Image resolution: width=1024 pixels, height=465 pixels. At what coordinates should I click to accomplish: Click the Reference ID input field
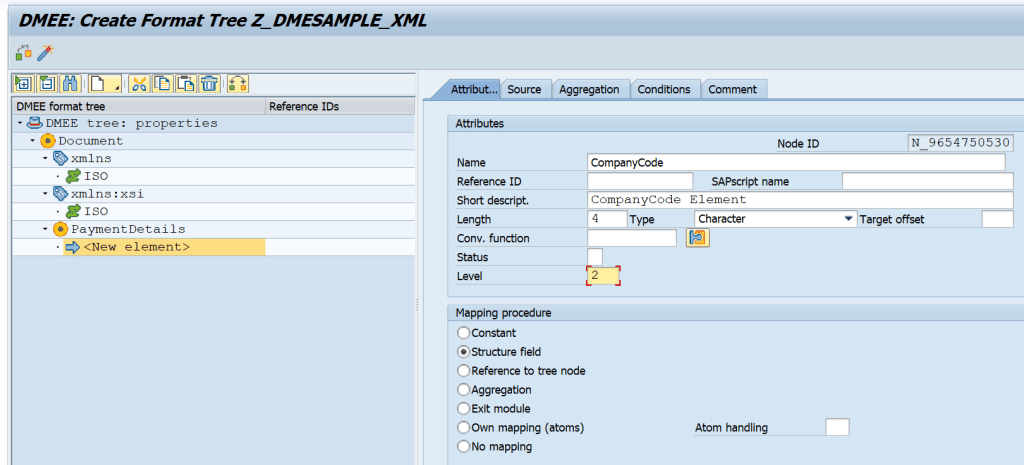(x=640, y=182)
